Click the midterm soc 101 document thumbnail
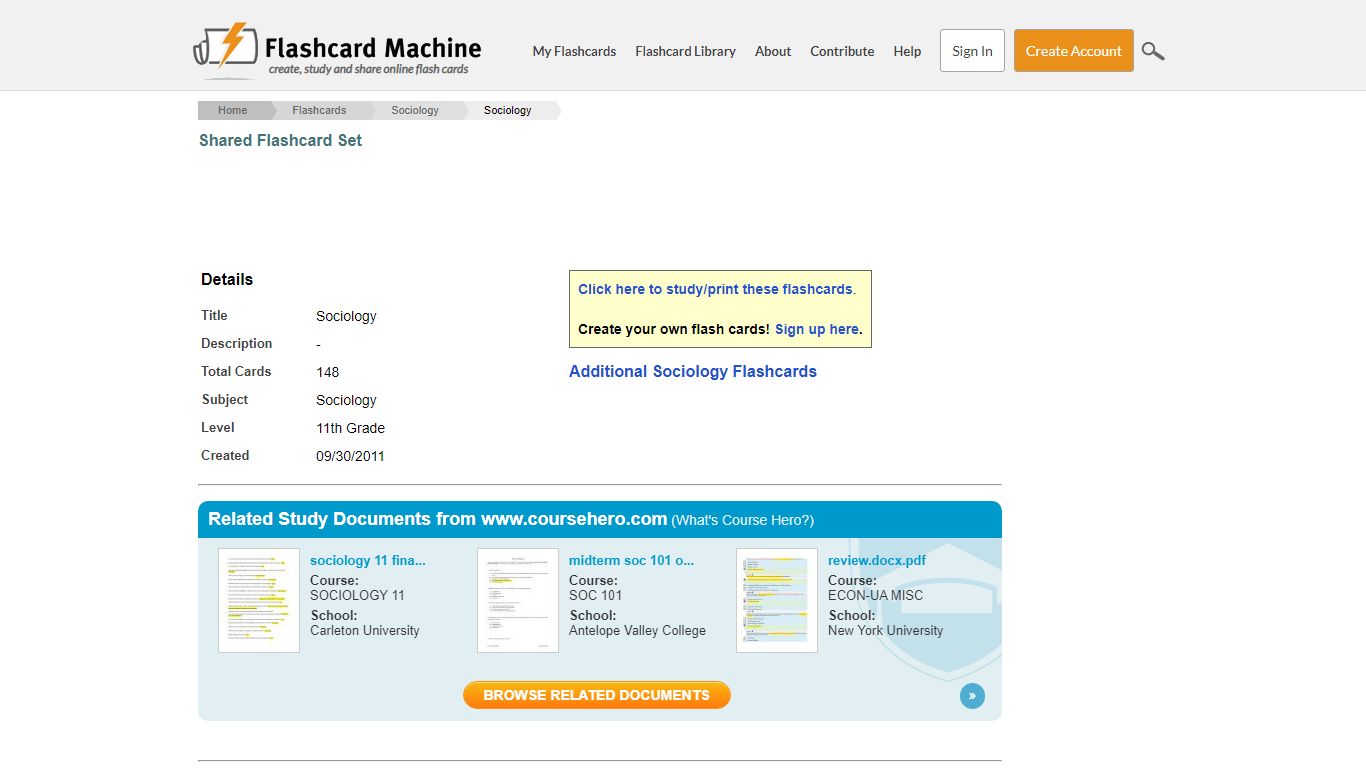 point(518,600)
